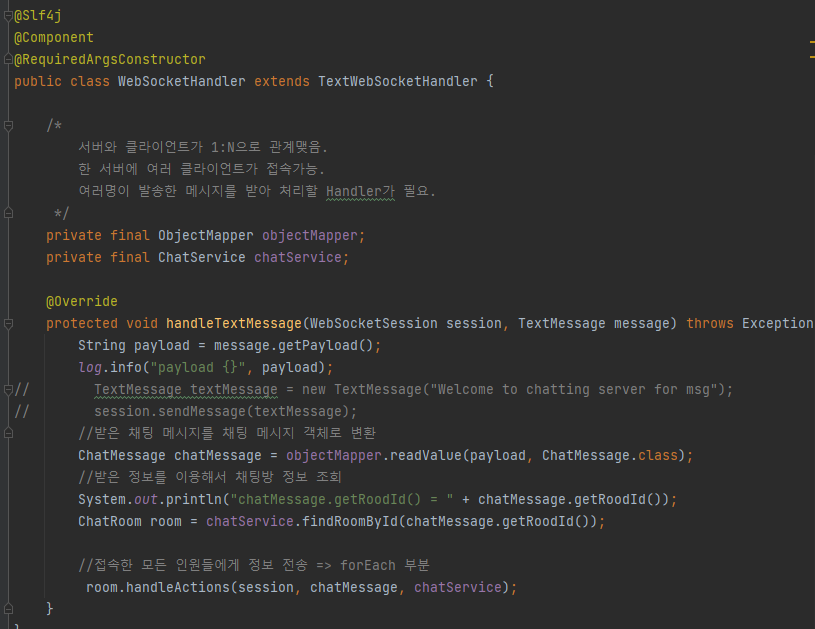Click the handleTextMessage method name
This screenshot has width=815, height=629.
(x=234, y=323)
